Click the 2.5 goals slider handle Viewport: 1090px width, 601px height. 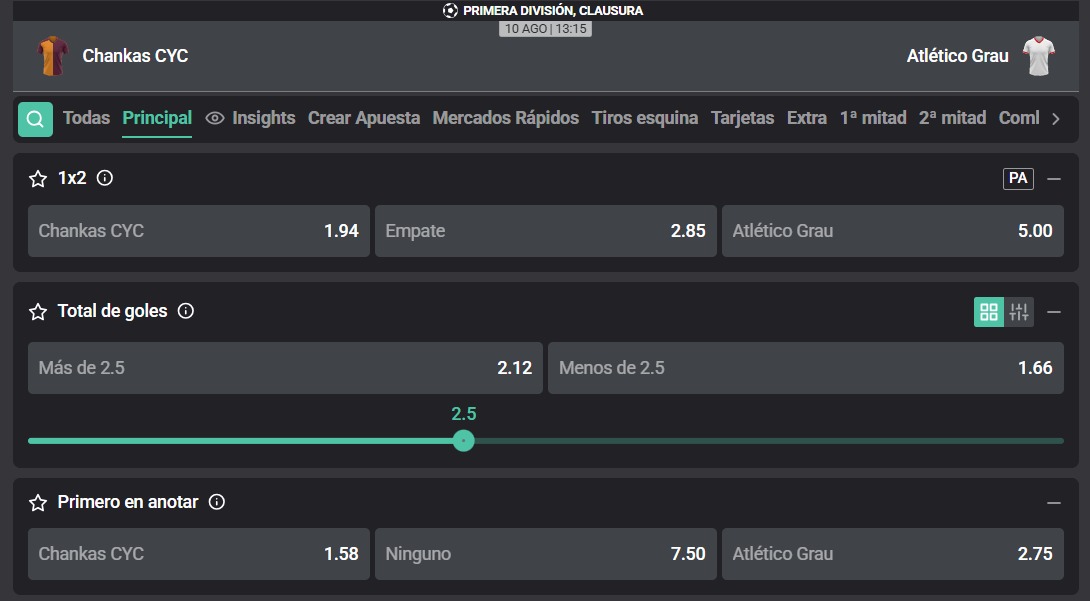coord(464,441)
